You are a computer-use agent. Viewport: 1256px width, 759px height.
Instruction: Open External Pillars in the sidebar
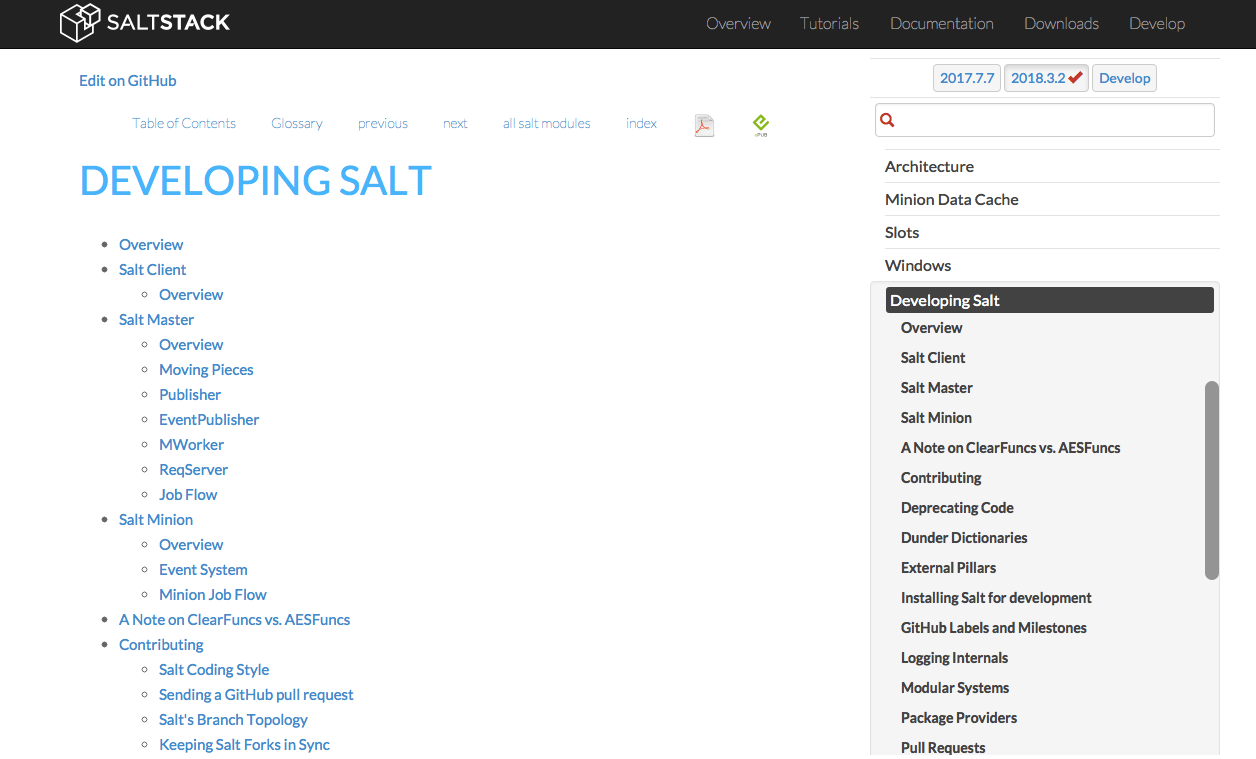pyautogui.click(x=948, y=568)
